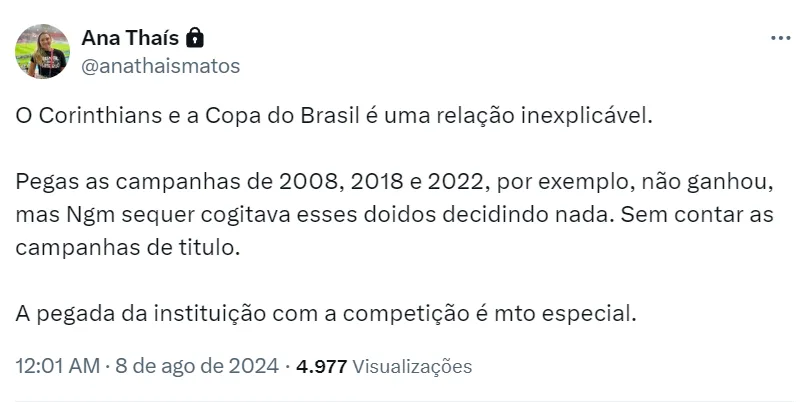Open the three-dot more options menu

780,38
